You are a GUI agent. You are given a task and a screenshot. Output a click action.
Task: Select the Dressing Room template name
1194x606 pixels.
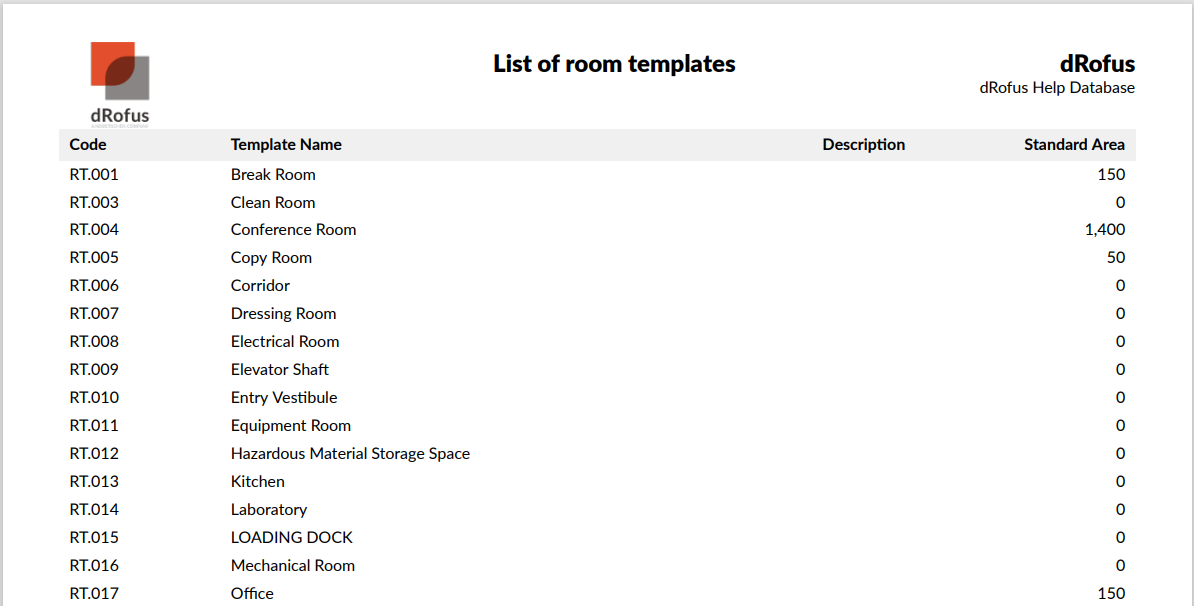click(283, 314)
